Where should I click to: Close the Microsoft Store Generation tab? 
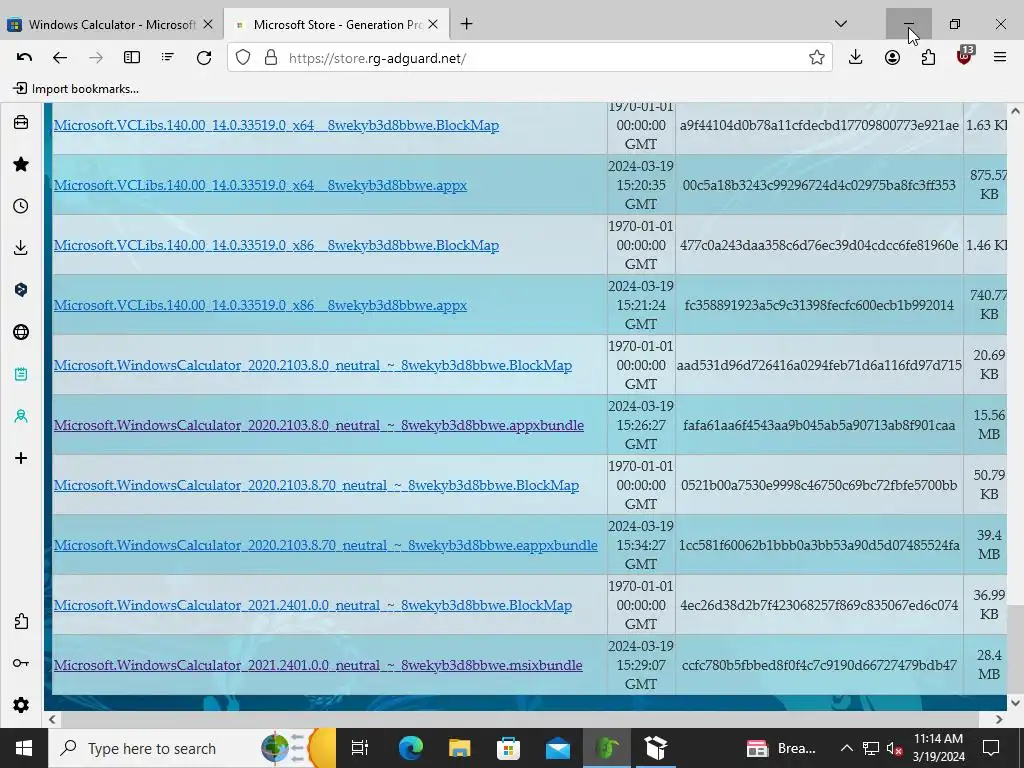[x=433, y=24]
